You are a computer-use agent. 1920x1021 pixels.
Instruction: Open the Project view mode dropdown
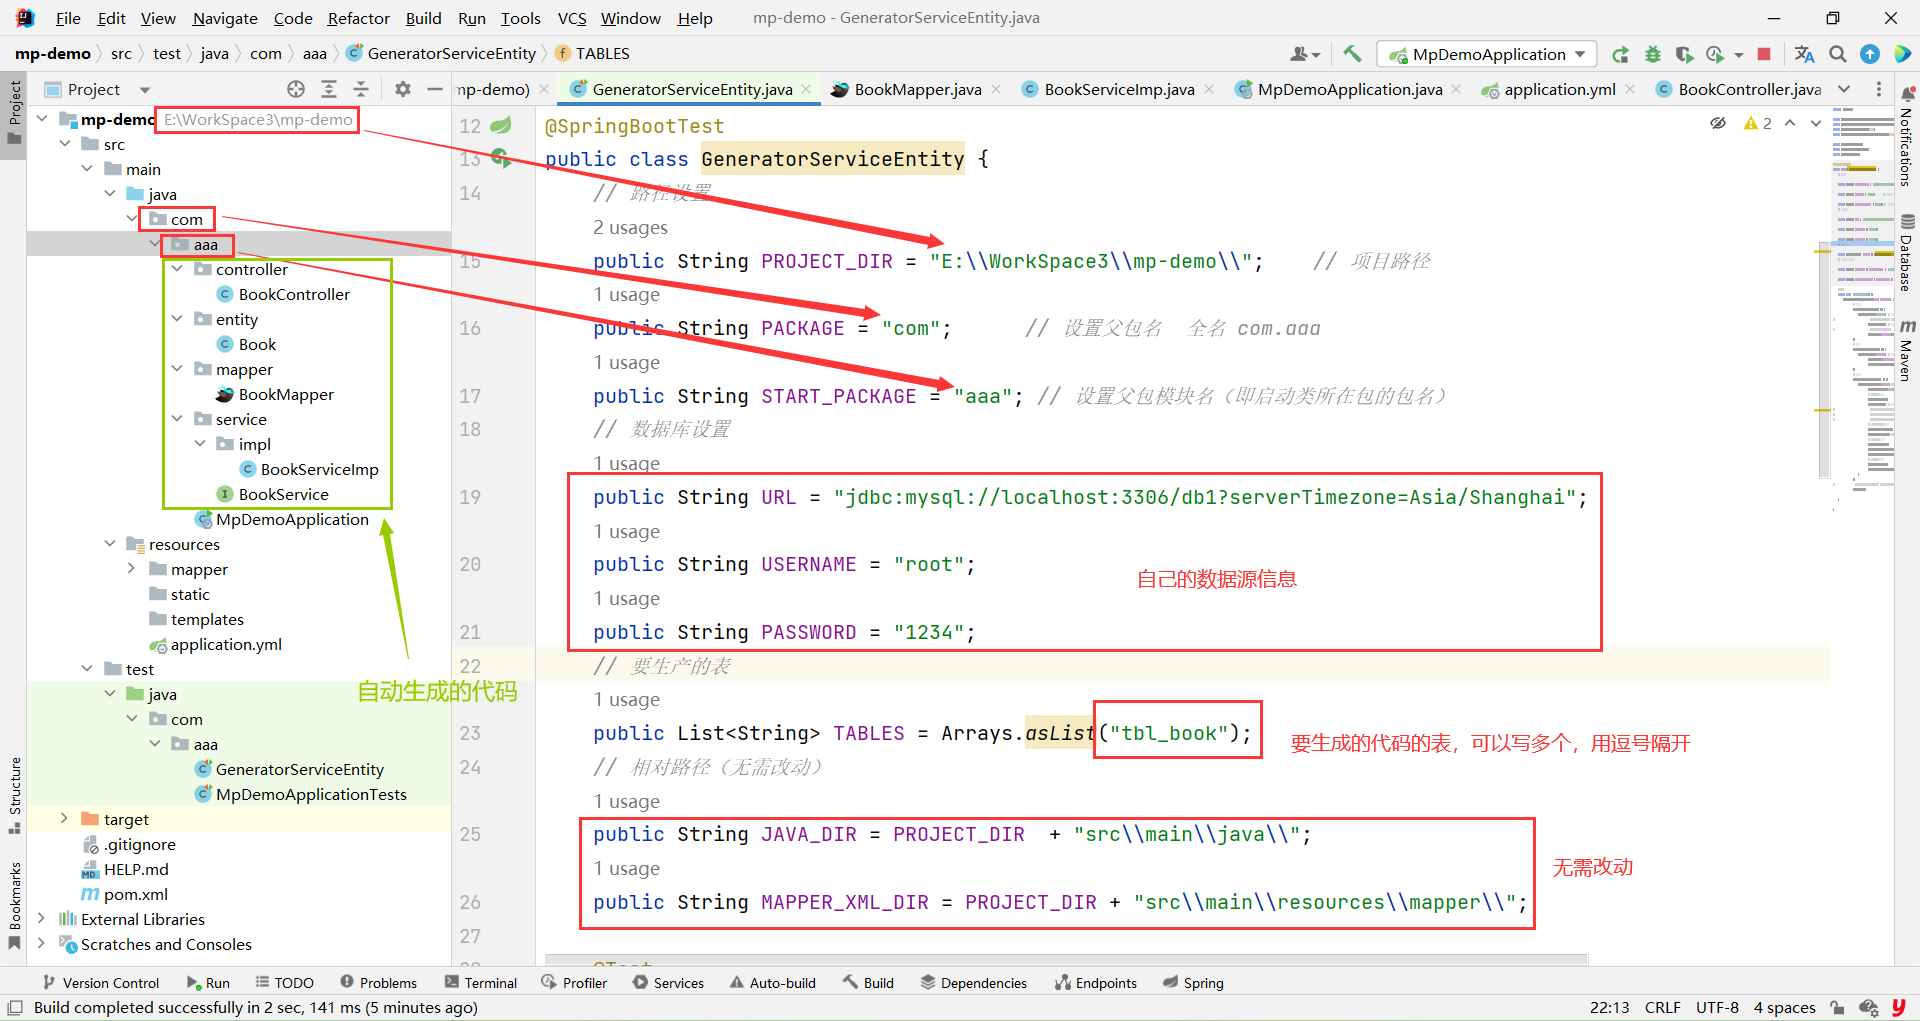[146, 90]
